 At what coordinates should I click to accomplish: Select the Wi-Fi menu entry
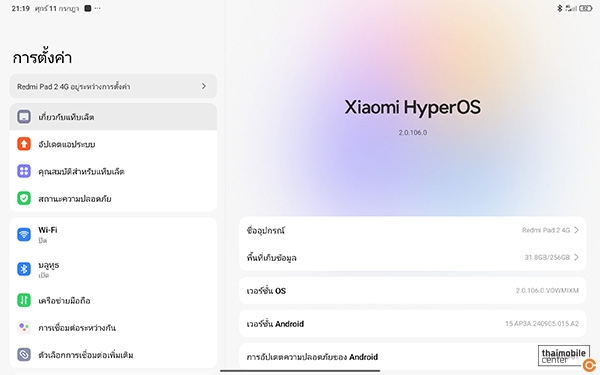[x=113, y=235]
